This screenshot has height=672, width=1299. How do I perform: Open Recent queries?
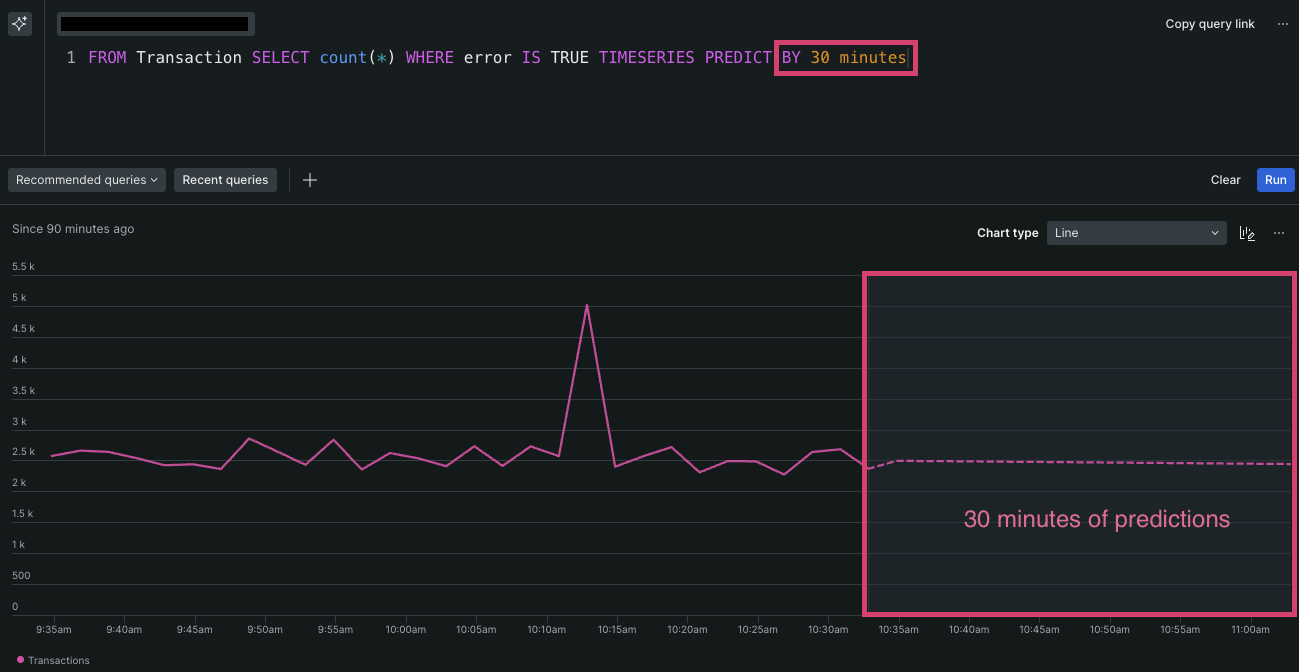(x=225, y=180)
